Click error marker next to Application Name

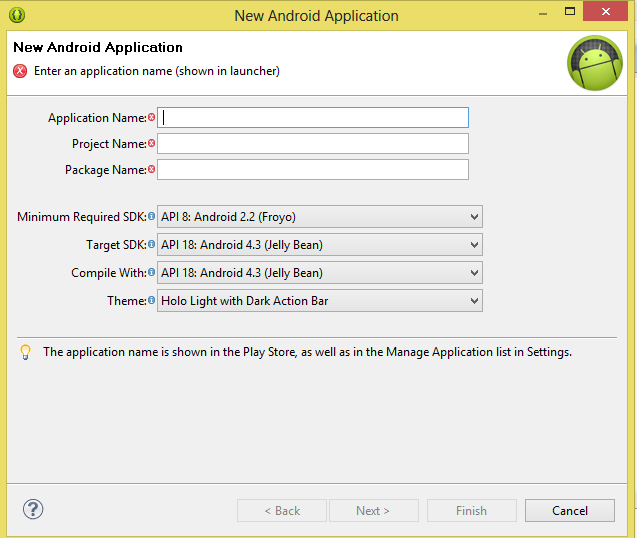152,117
